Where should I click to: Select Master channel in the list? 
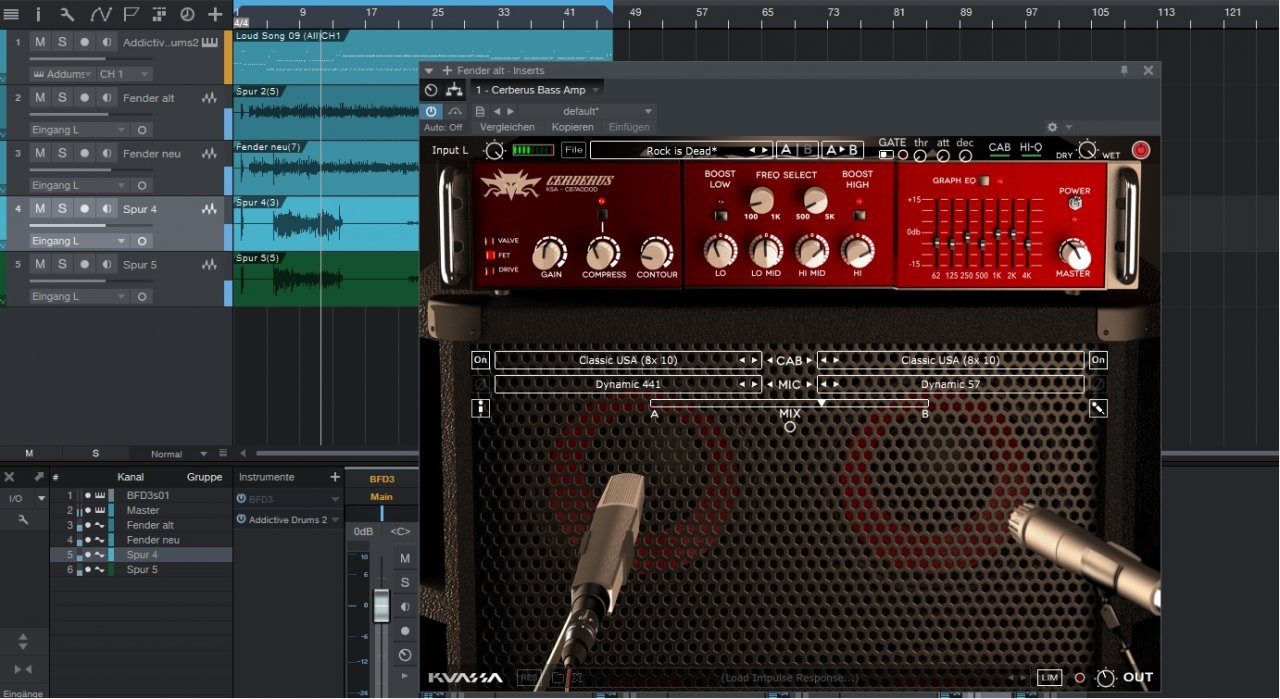(x=141, y=510)
